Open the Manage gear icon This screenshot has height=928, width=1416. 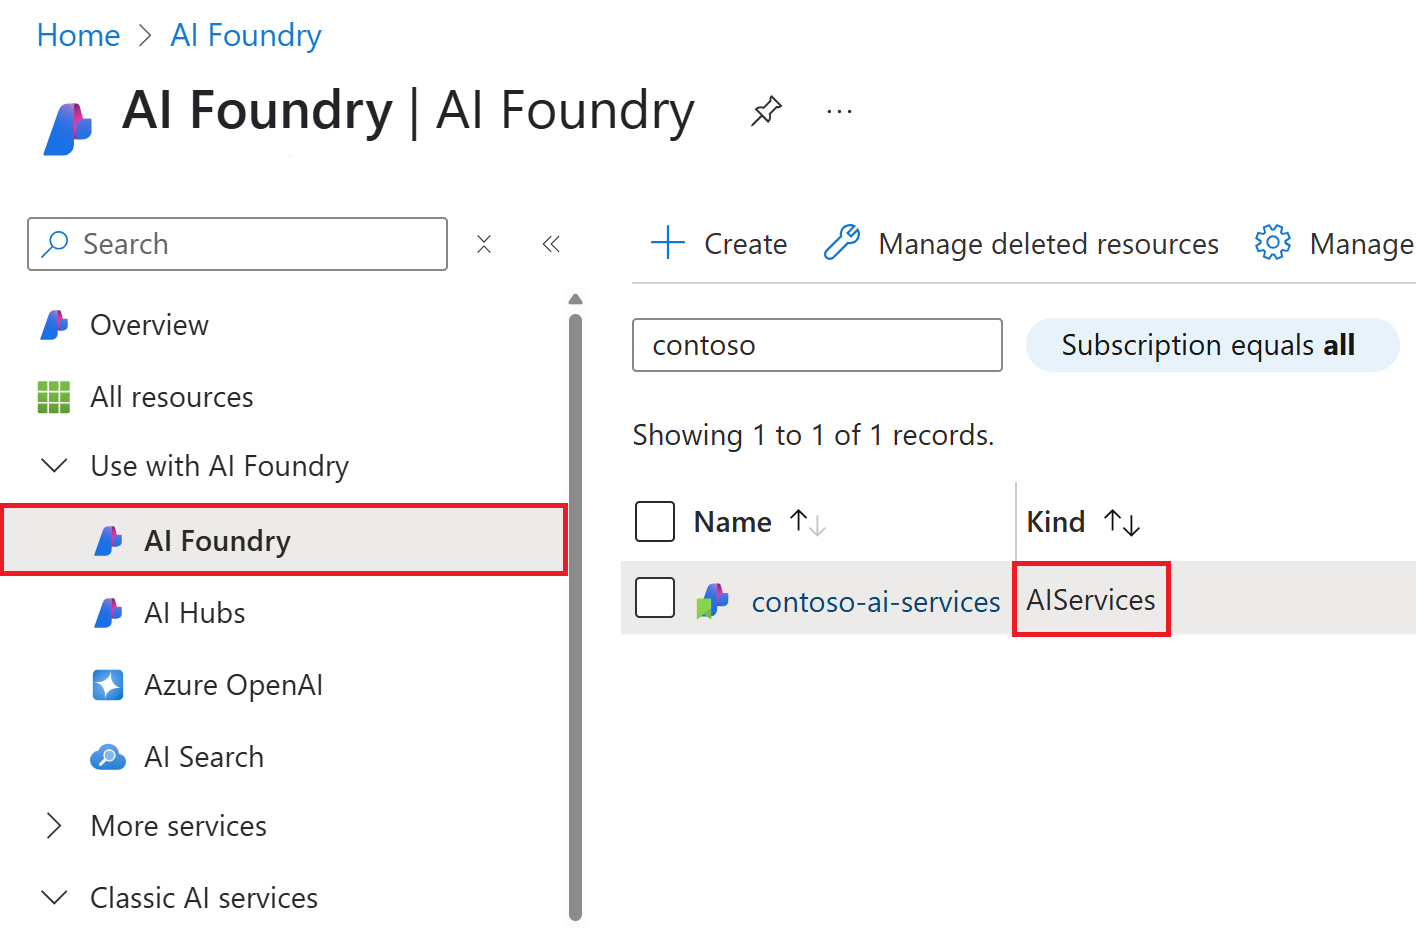pyautogui.click(x=1272, y=242)
